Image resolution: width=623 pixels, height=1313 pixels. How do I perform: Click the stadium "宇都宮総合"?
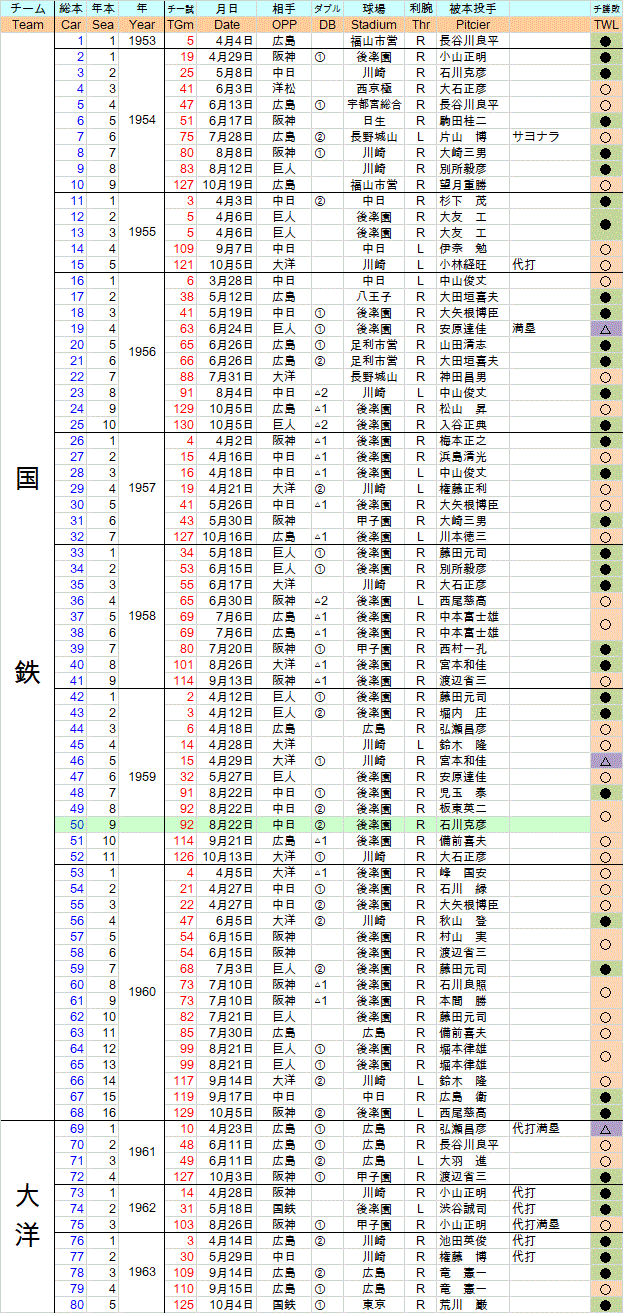point(375,104)
